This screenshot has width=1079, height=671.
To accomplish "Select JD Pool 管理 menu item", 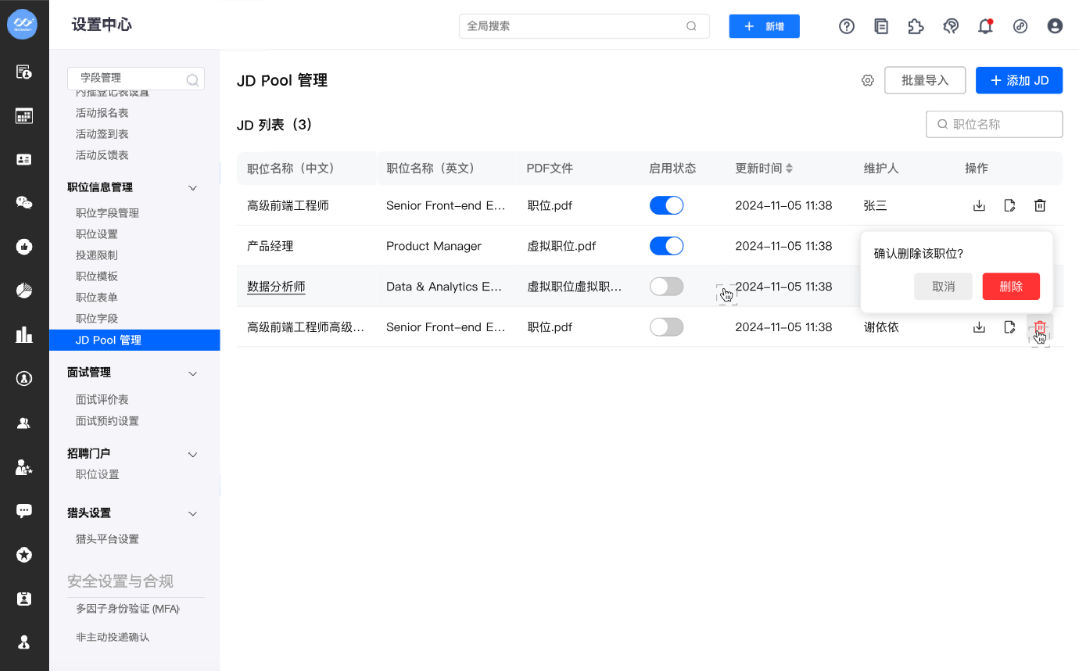I will click(134, 340).
